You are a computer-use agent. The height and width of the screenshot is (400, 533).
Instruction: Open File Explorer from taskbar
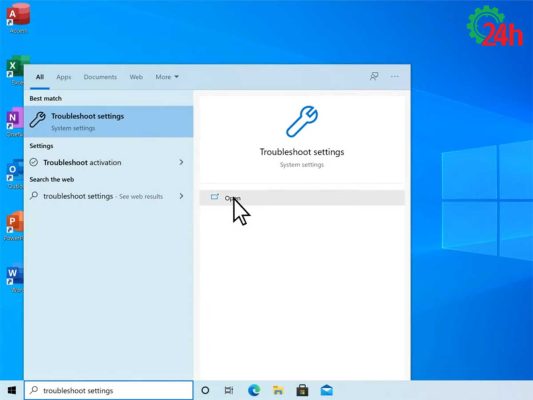[278, 390]
